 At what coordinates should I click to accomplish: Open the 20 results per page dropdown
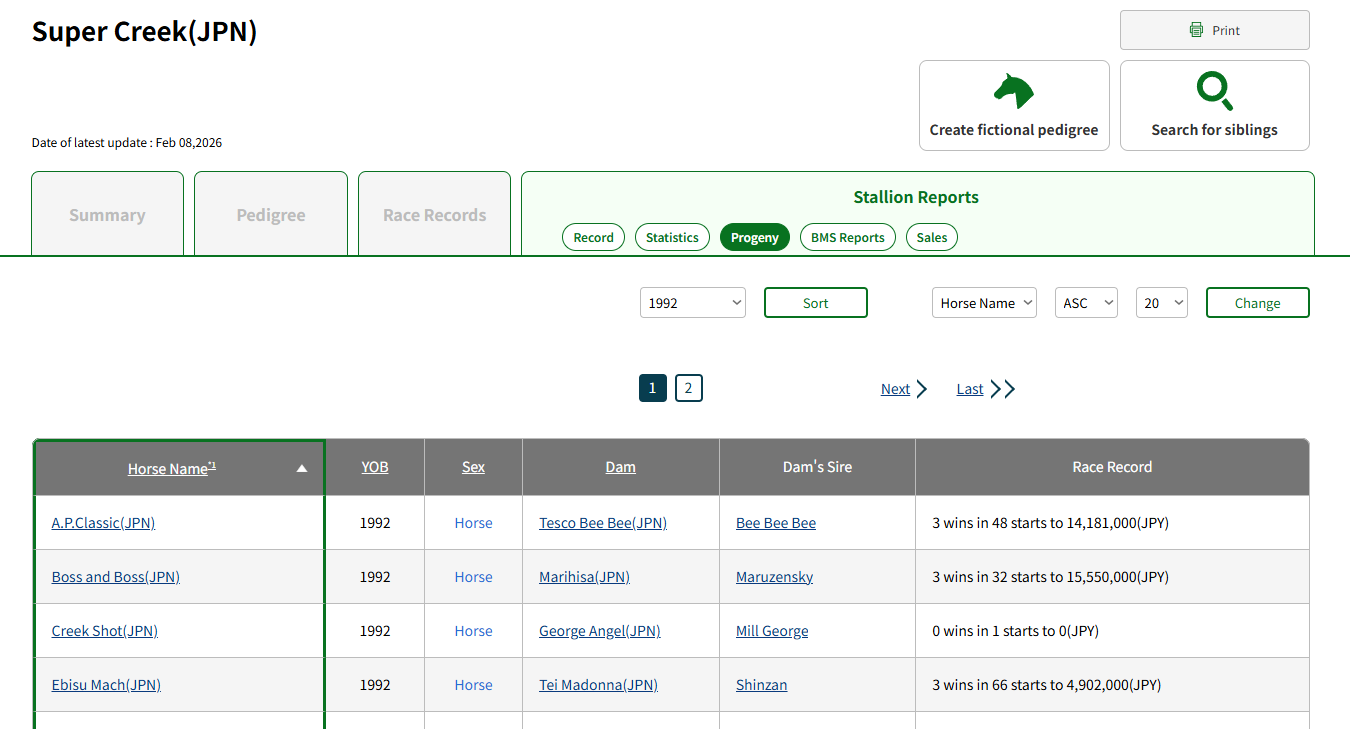[x=1162, y=303]
